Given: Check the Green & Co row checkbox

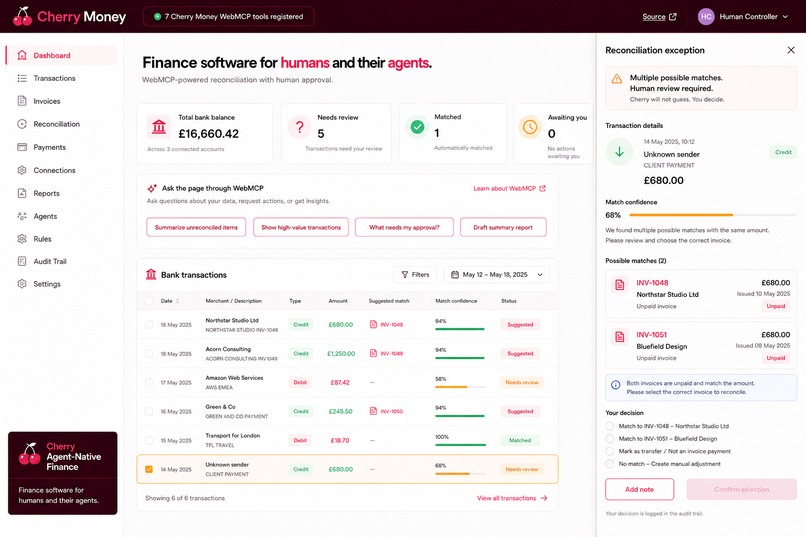Looking at the screenshot, I should tap(149, 411).
